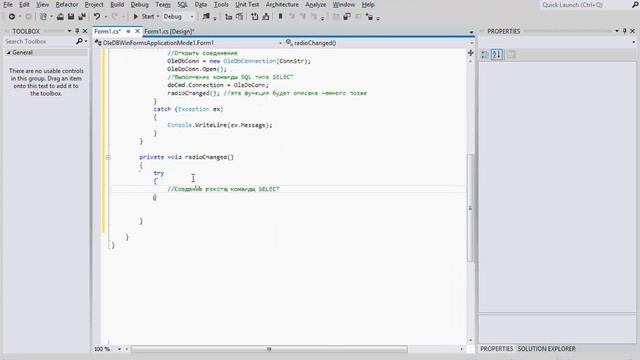This screenshot has height=360, width=640.
Task: Click the Find in Files toolbar icon
Action: [x=206, y=17]
